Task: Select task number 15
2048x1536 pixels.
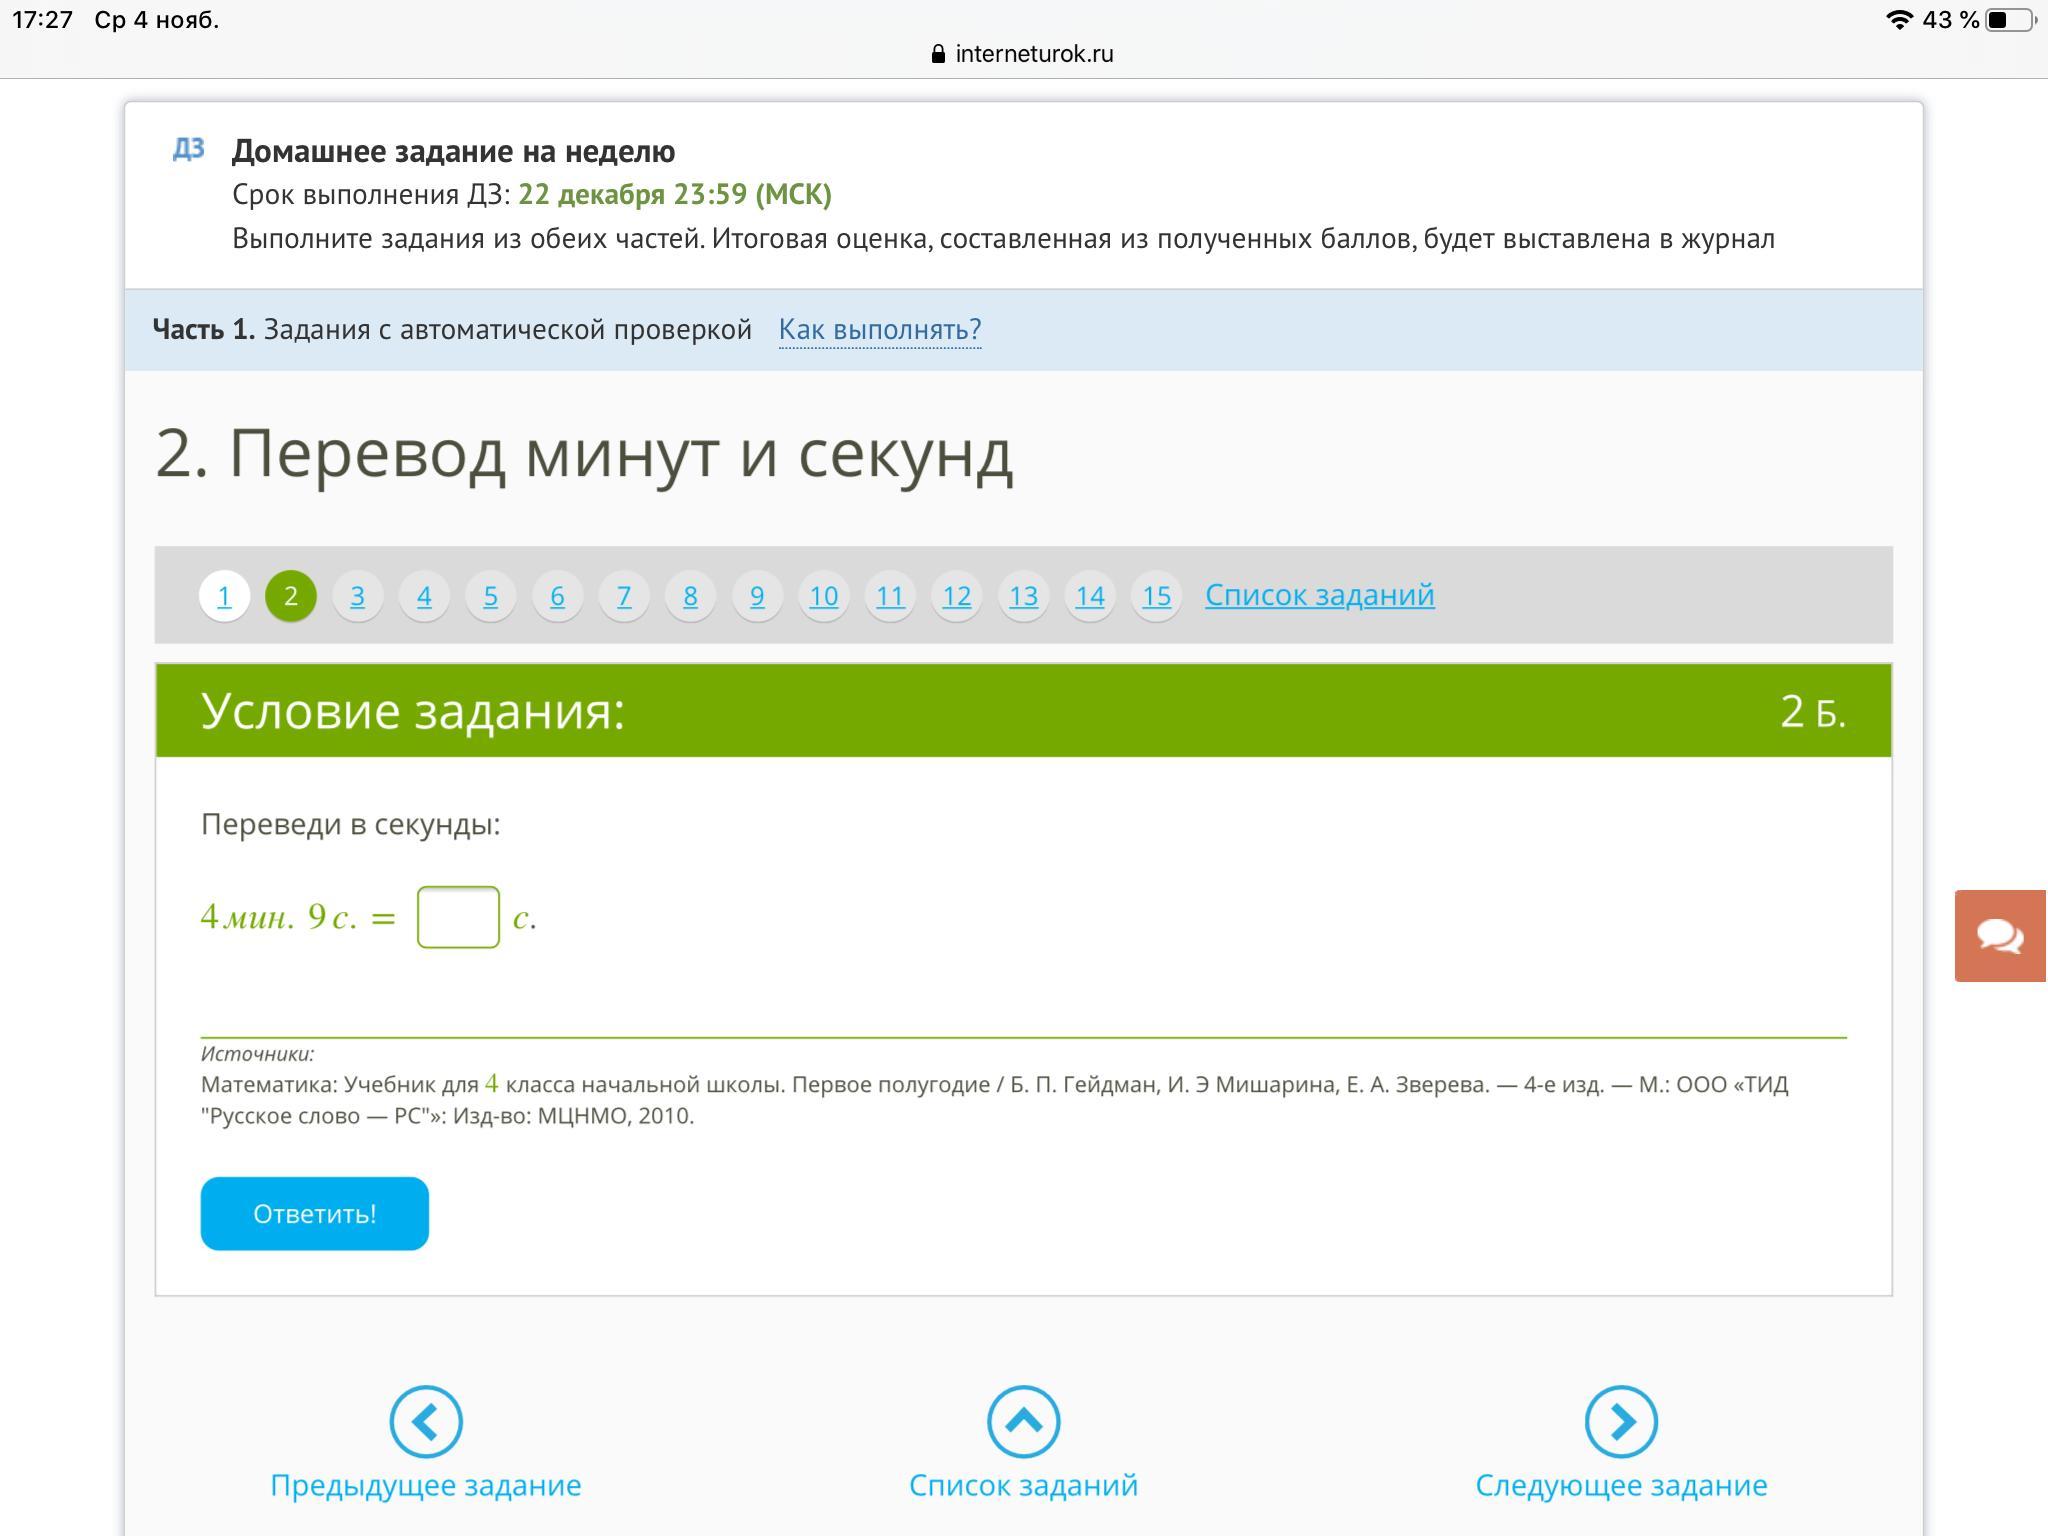Action: pos(1156,596)
